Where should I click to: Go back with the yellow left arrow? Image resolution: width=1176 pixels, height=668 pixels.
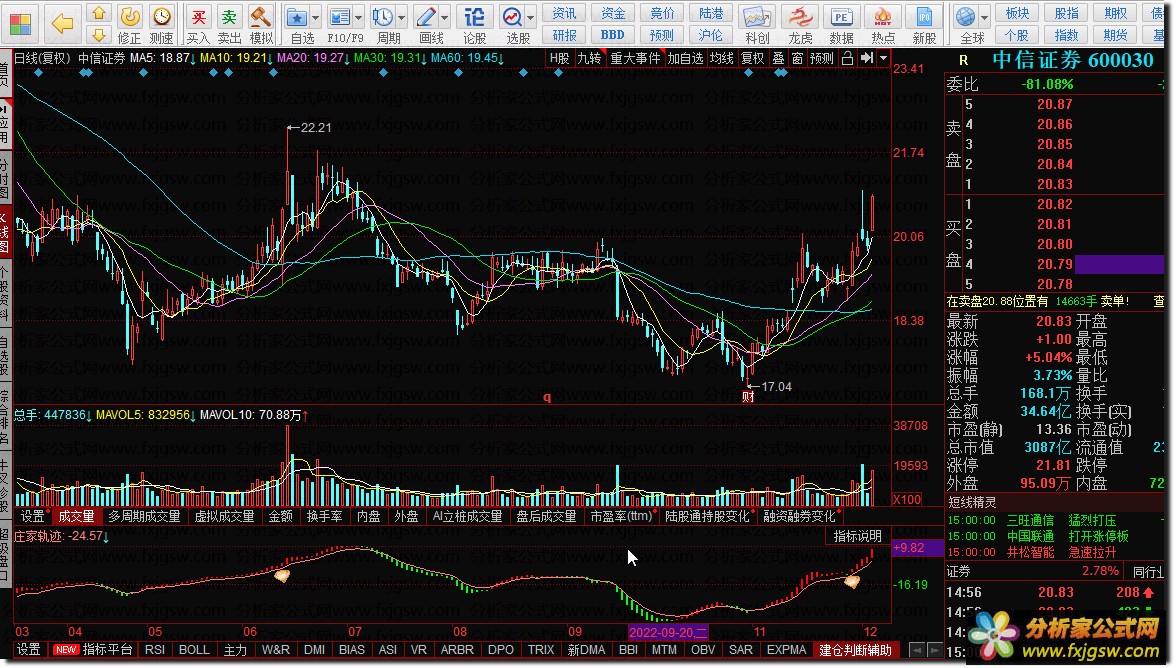(x=63, y=24)
